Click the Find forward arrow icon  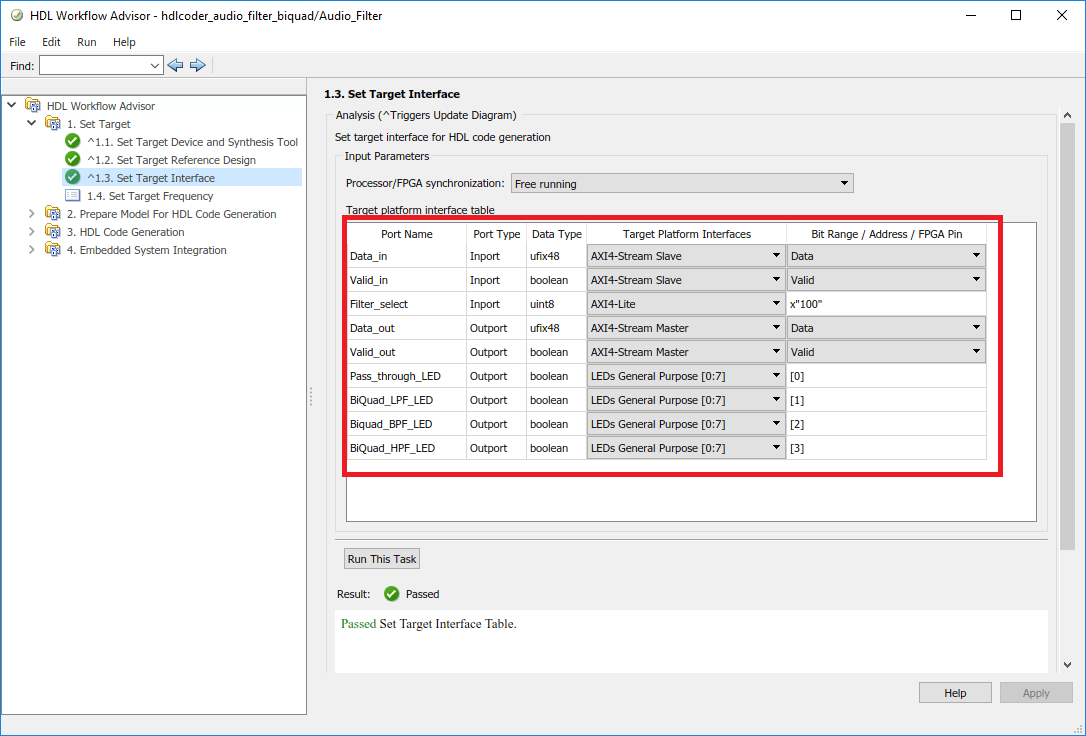click(197, 65)
